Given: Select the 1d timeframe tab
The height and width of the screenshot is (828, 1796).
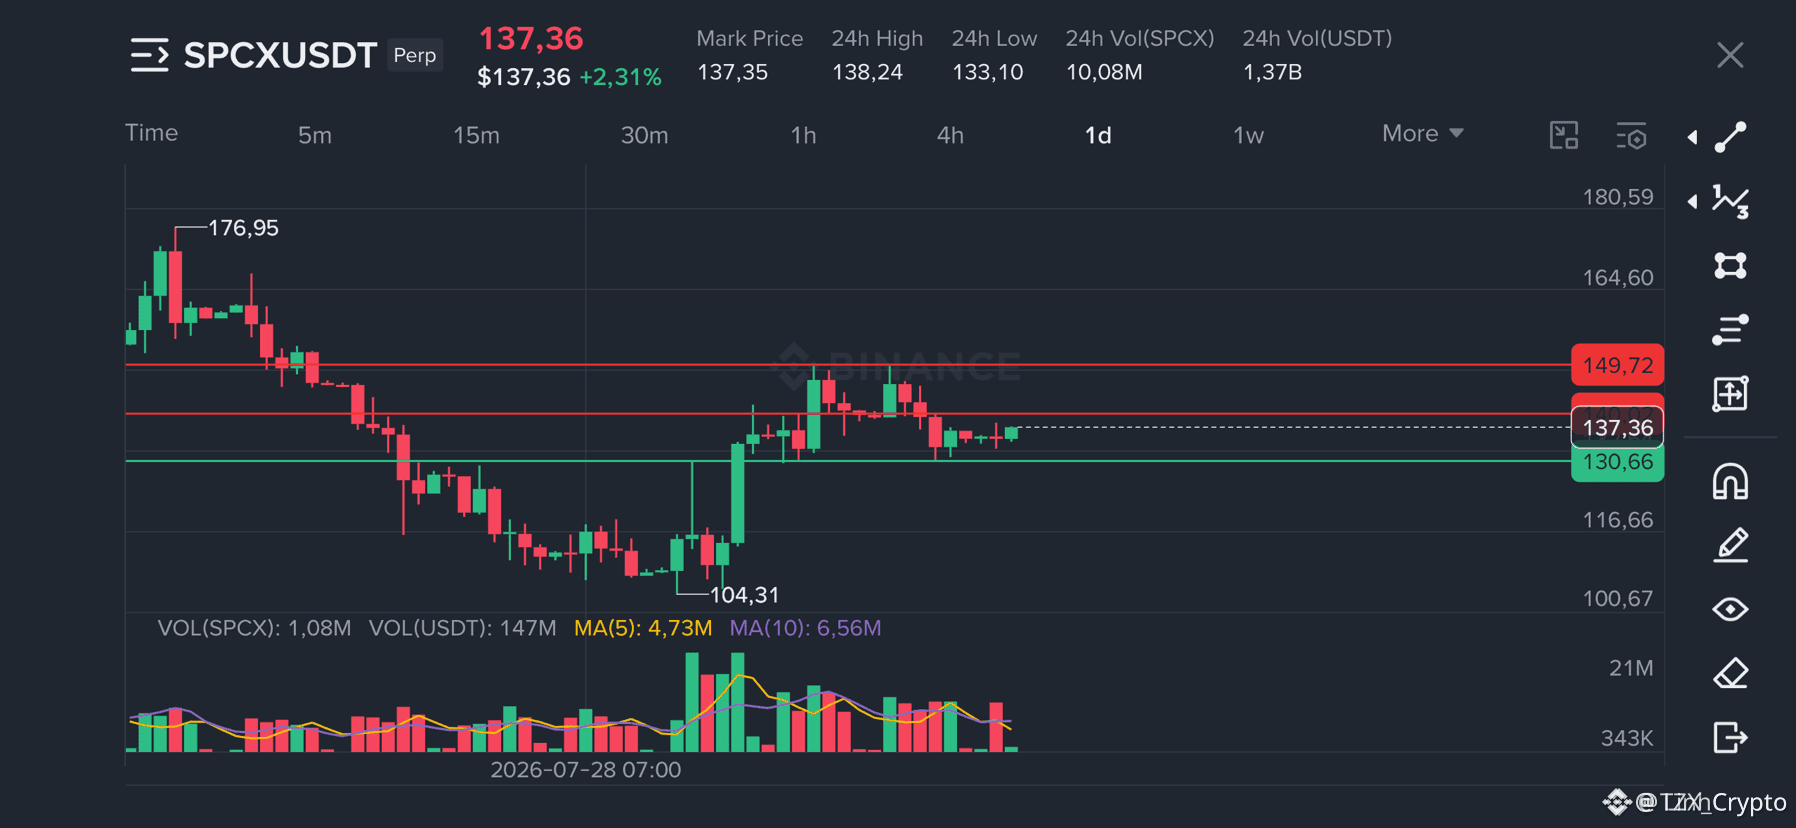Looking at the screenshot, I should click(x=1098, y=135).
